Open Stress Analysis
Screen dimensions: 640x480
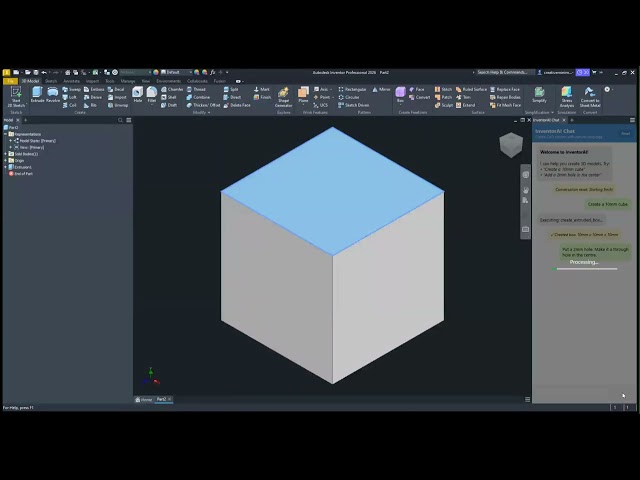click(x=567, y=97)
